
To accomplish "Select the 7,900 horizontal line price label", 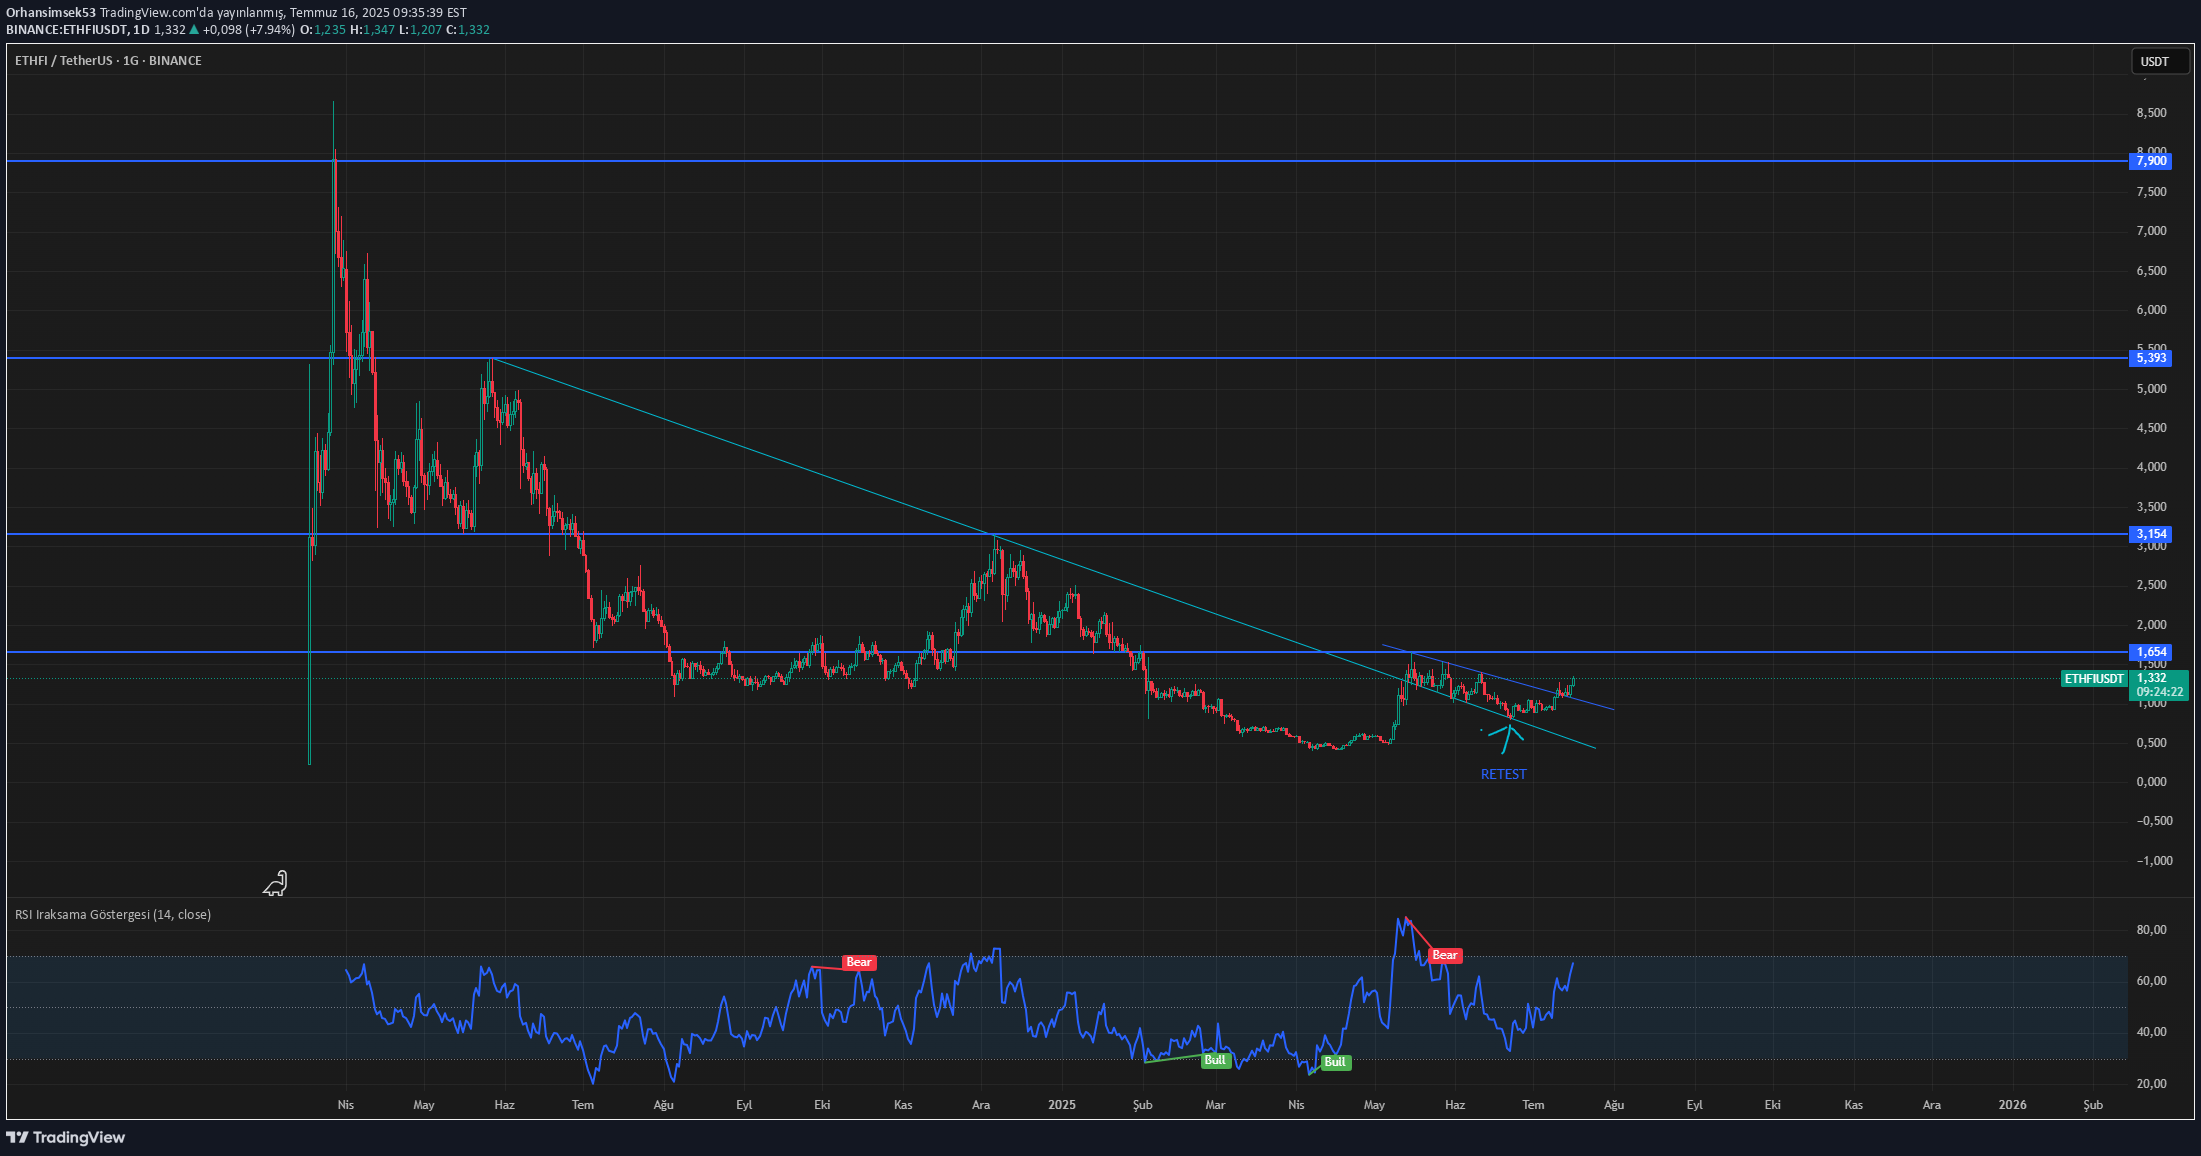I will coord(2151,161).
